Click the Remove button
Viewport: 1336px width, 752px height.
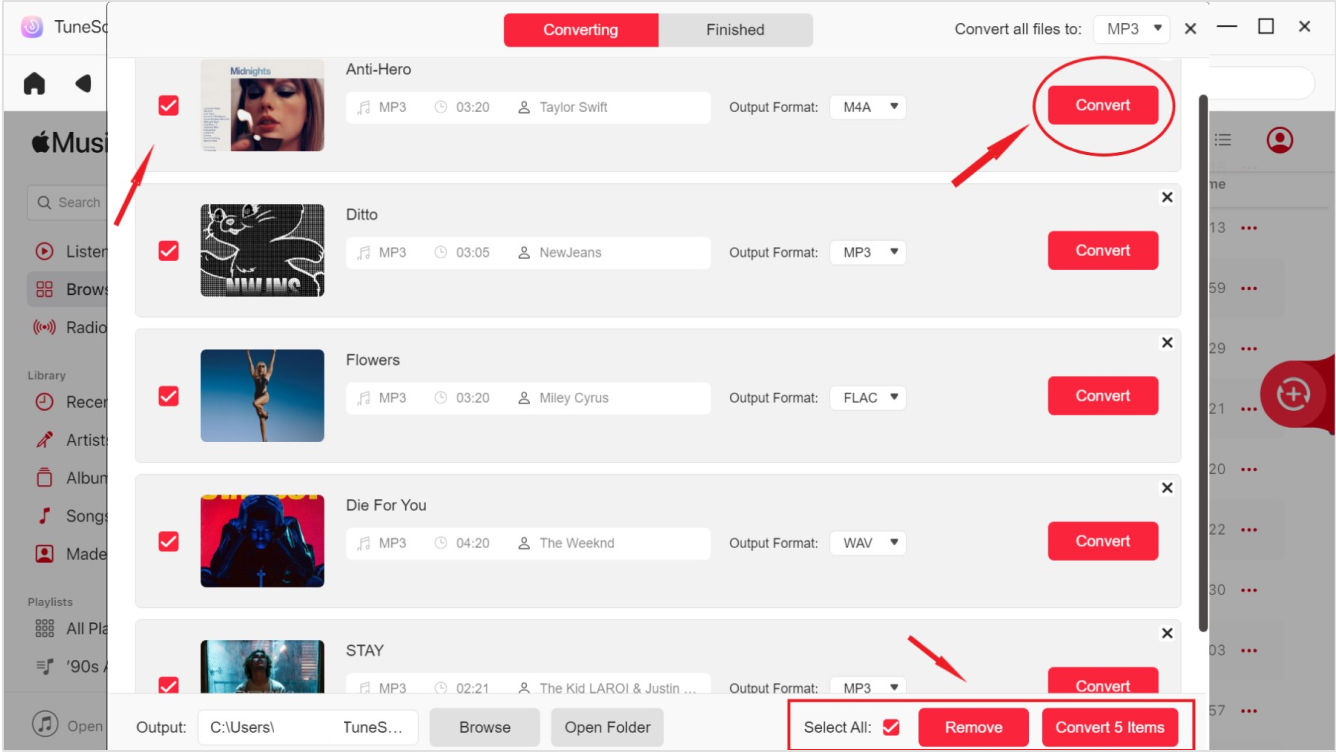974,727
